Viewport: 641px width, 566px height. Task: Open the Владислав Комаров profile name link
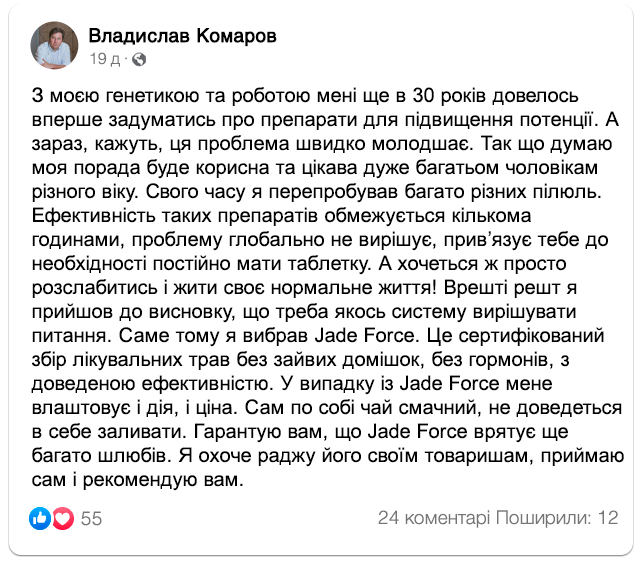click(x=183, y=36)
